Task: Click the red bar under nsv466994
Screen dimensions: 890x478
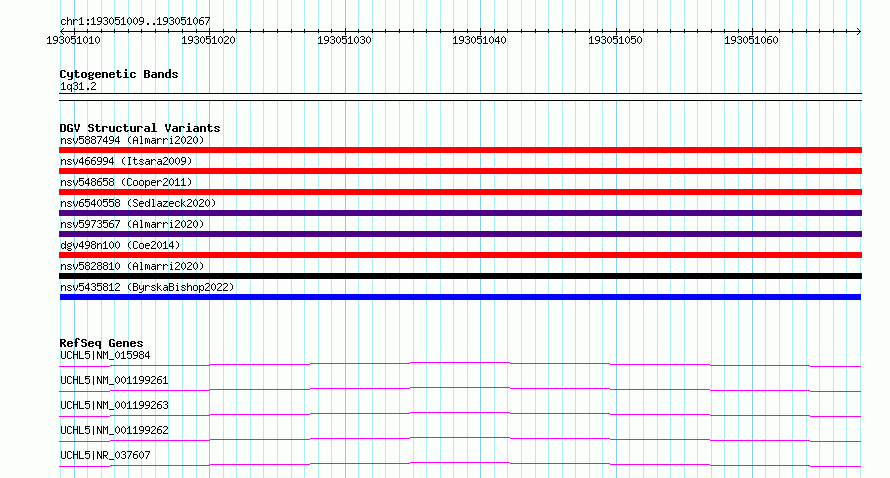Action: point(460,171)
